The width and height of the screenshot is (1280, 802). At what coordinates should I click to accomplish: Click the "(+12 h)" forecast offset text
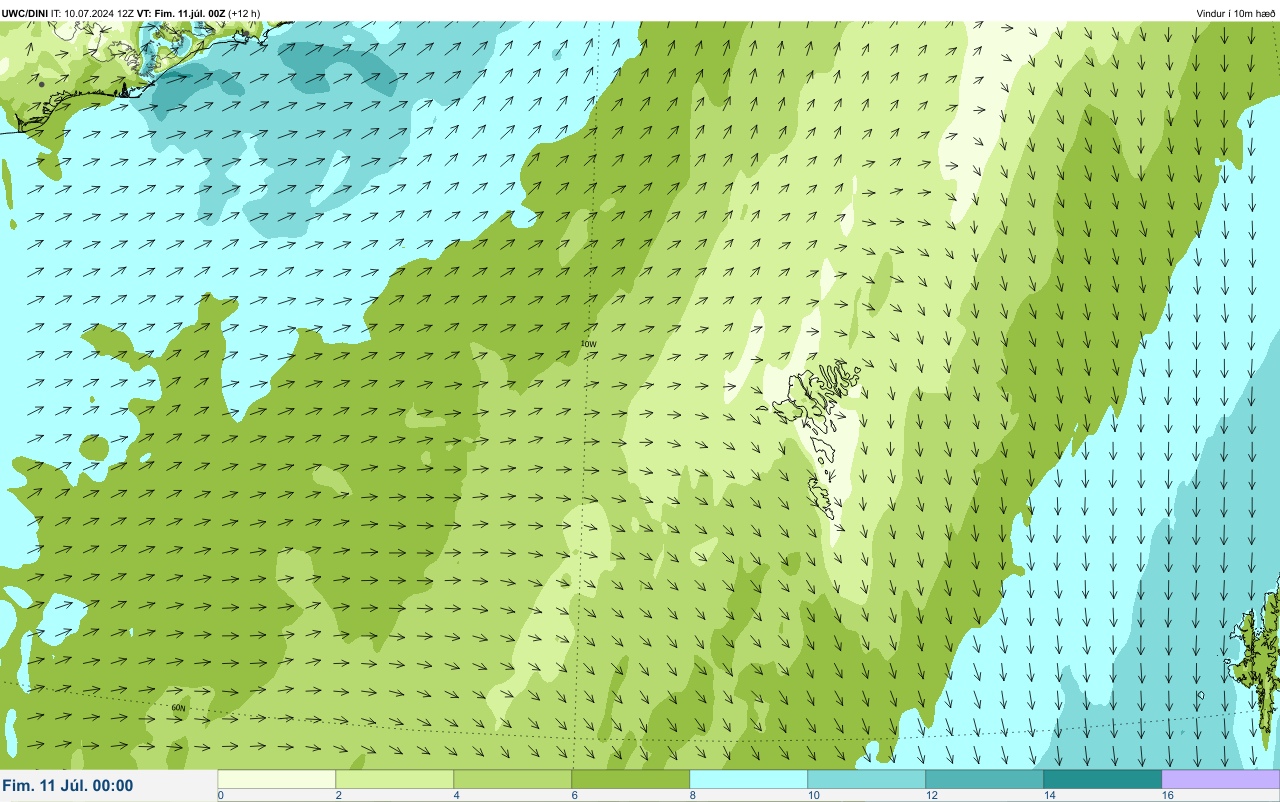coord(245,13)
